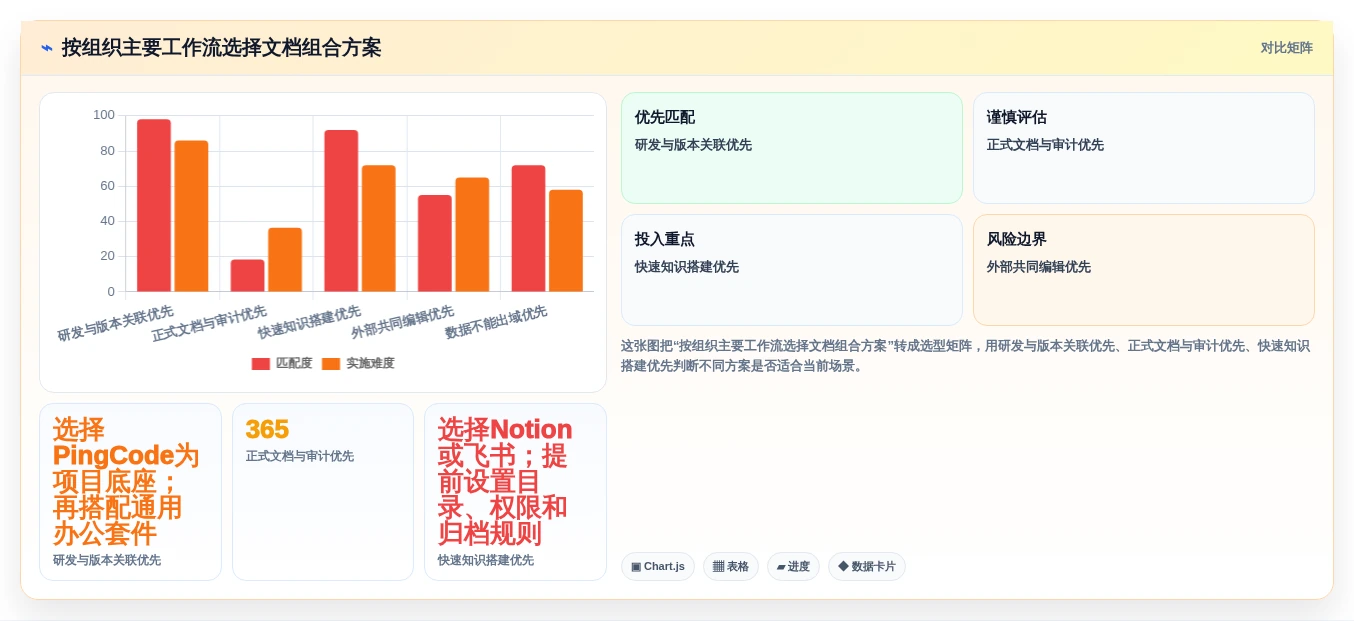The height and width of the screenshot is (621, 1354).
Task: Click the red 匹配度 bar for 外部共同编辑优先
Action: point(435,244)
